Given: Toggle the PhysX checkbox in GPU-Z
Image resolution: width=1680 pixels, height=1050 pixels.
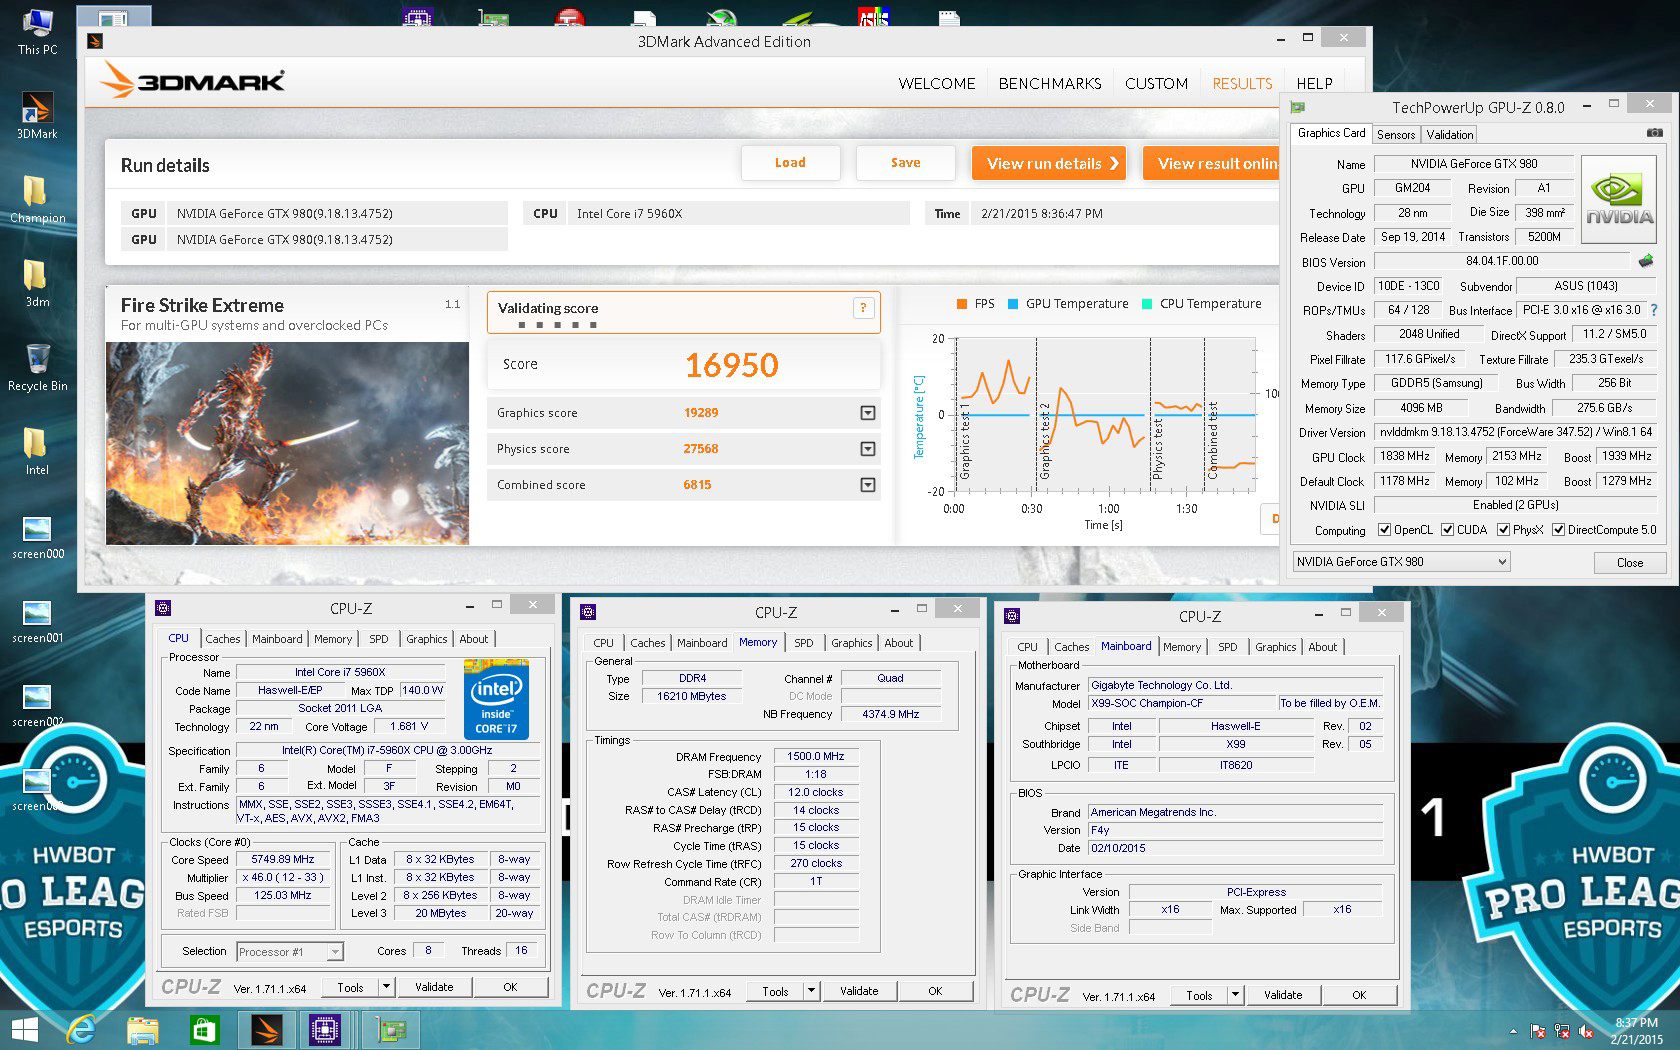Looking at the screenshot, I should click(1503, 530).
